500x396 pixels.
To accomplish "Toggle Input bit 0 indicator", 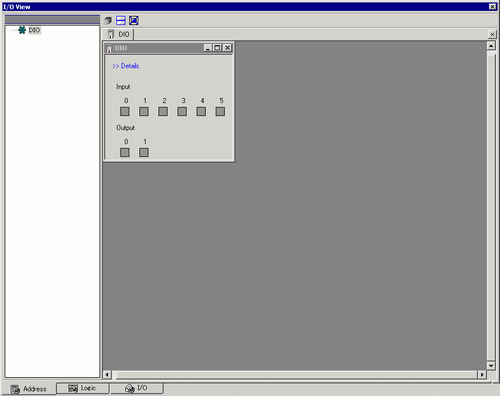I will tap(125, 111).
